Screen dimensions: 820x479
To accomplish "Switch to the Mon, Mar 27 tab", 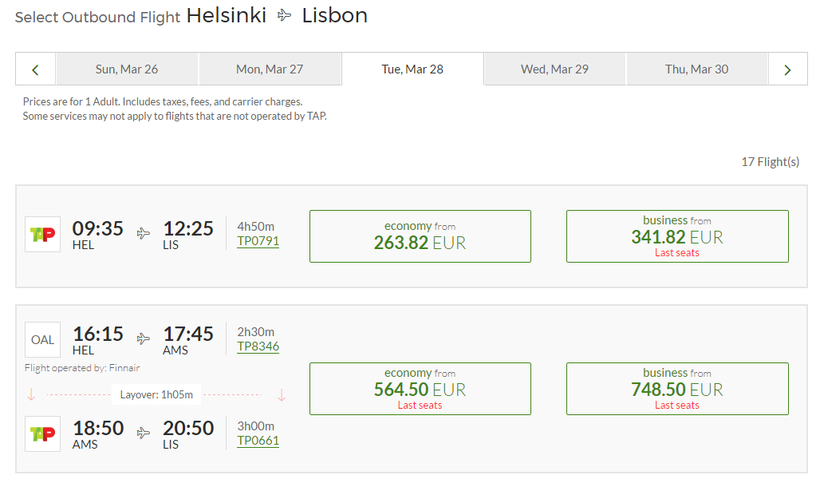I will coord(270,70).
